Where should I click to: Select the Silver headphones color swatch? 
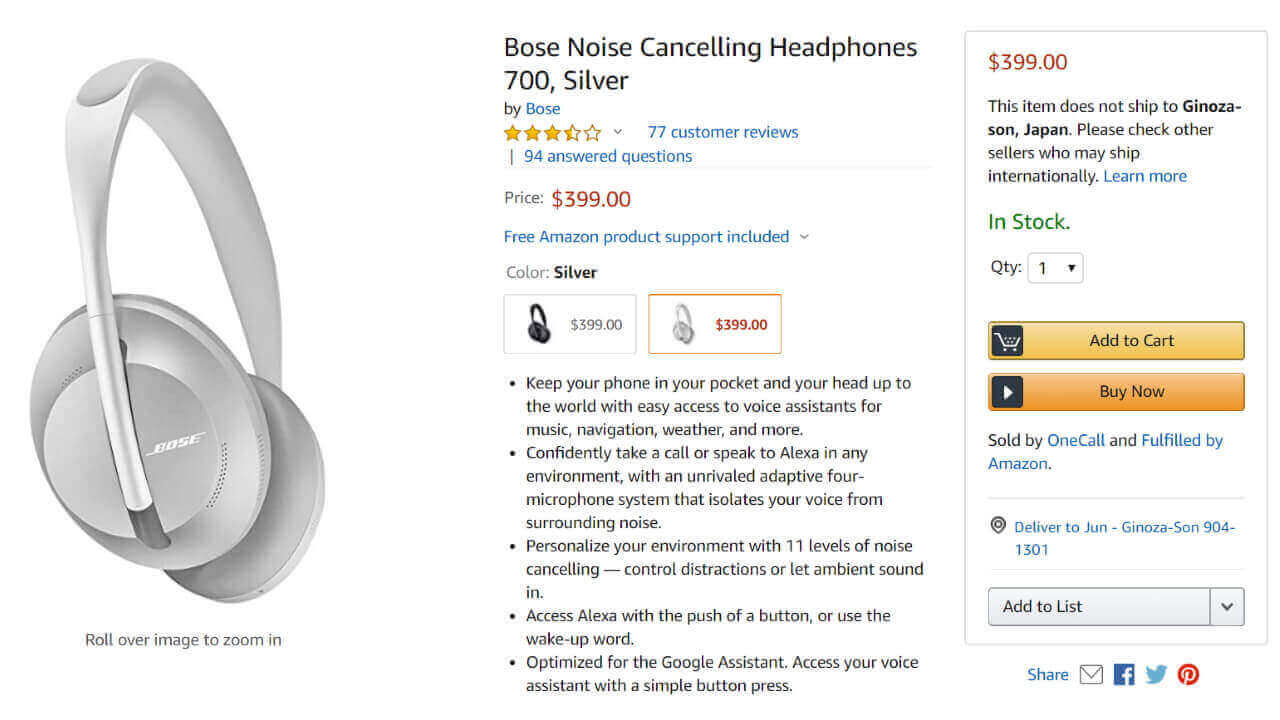(x=715, y=324)
